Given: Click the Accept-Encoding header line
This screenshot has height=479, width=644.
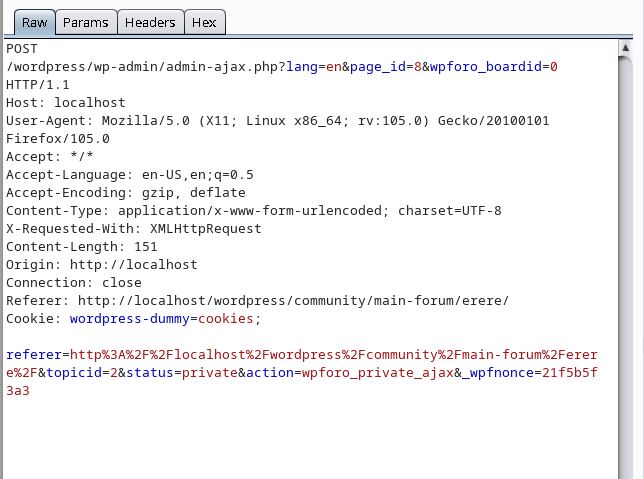Looking at the screenshot, I should 126,193.
